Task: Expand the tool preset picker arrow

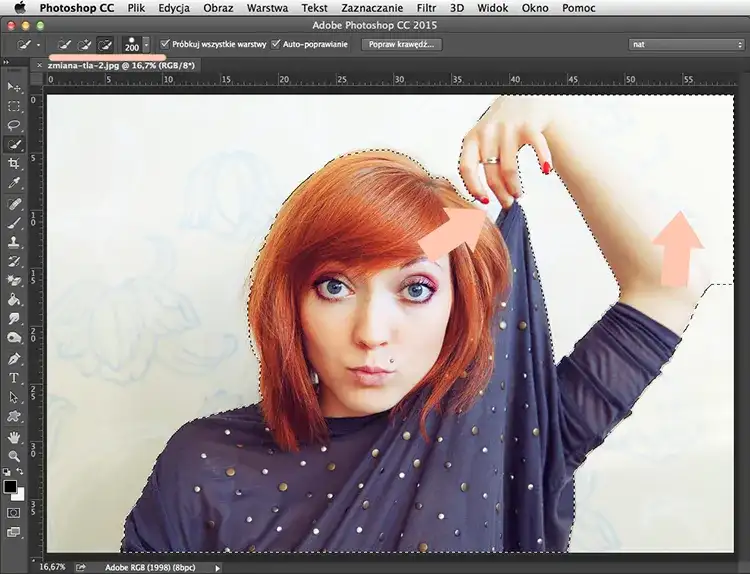Action: pyautogui.click(x=38, y=45)
